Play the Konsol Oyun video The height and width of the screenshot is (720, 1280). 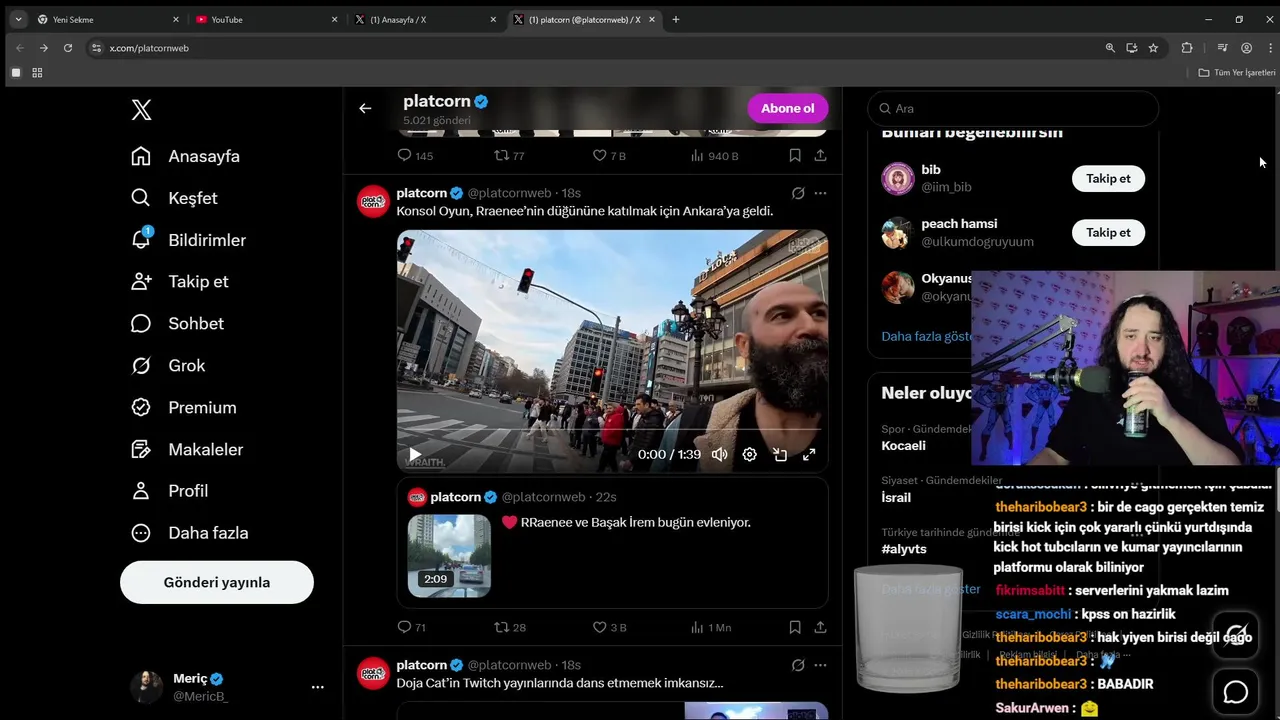[415, 454]
